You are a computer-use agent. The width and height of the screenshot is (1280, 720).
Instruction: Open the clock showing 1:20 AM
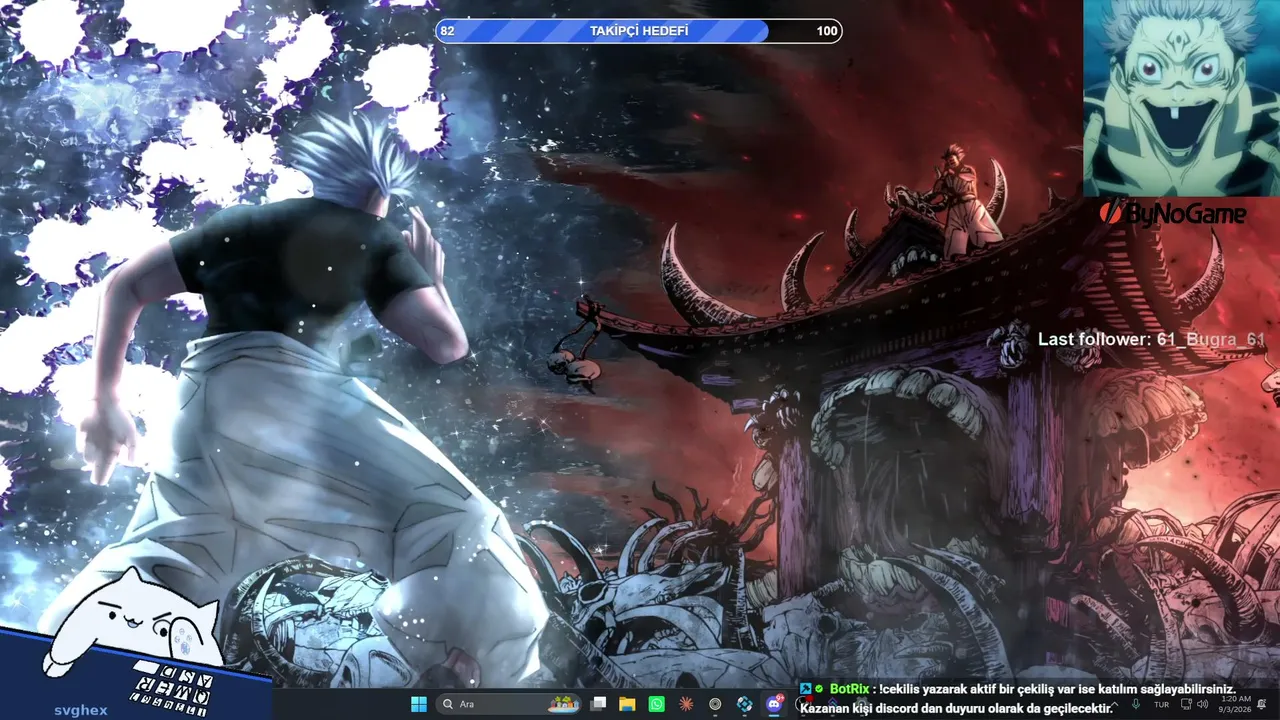[1234, 704]
